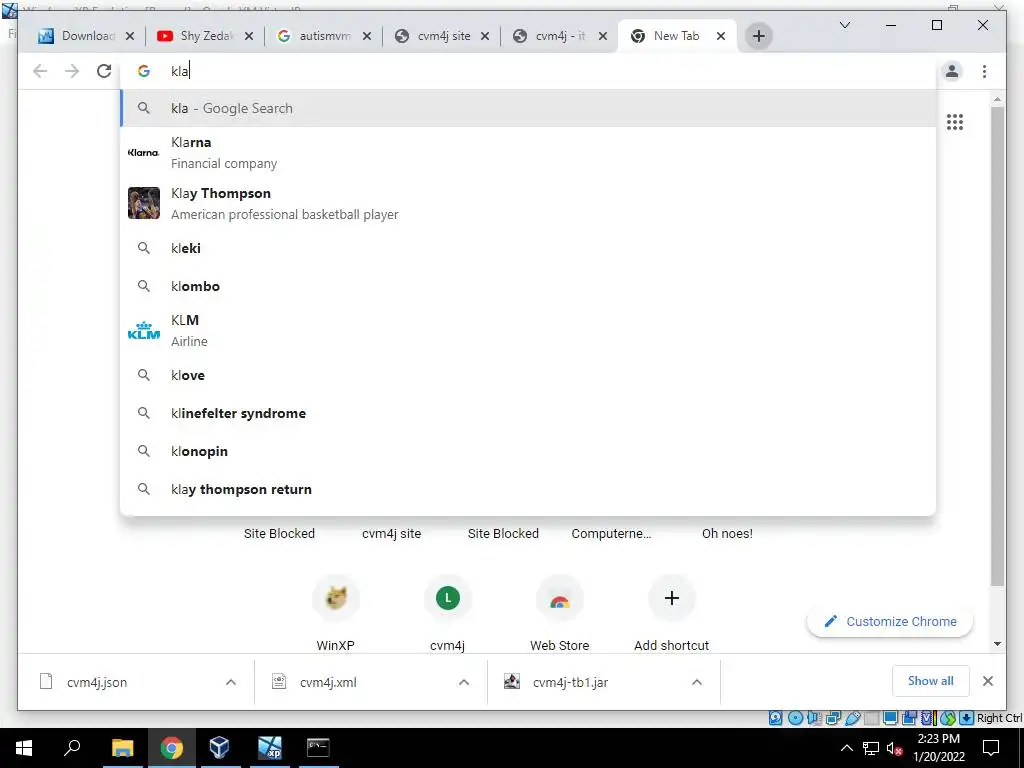Click the VirtualBox recording status icon
Image resolution: width=1024 pixels, height=768 pixels.
909,718
